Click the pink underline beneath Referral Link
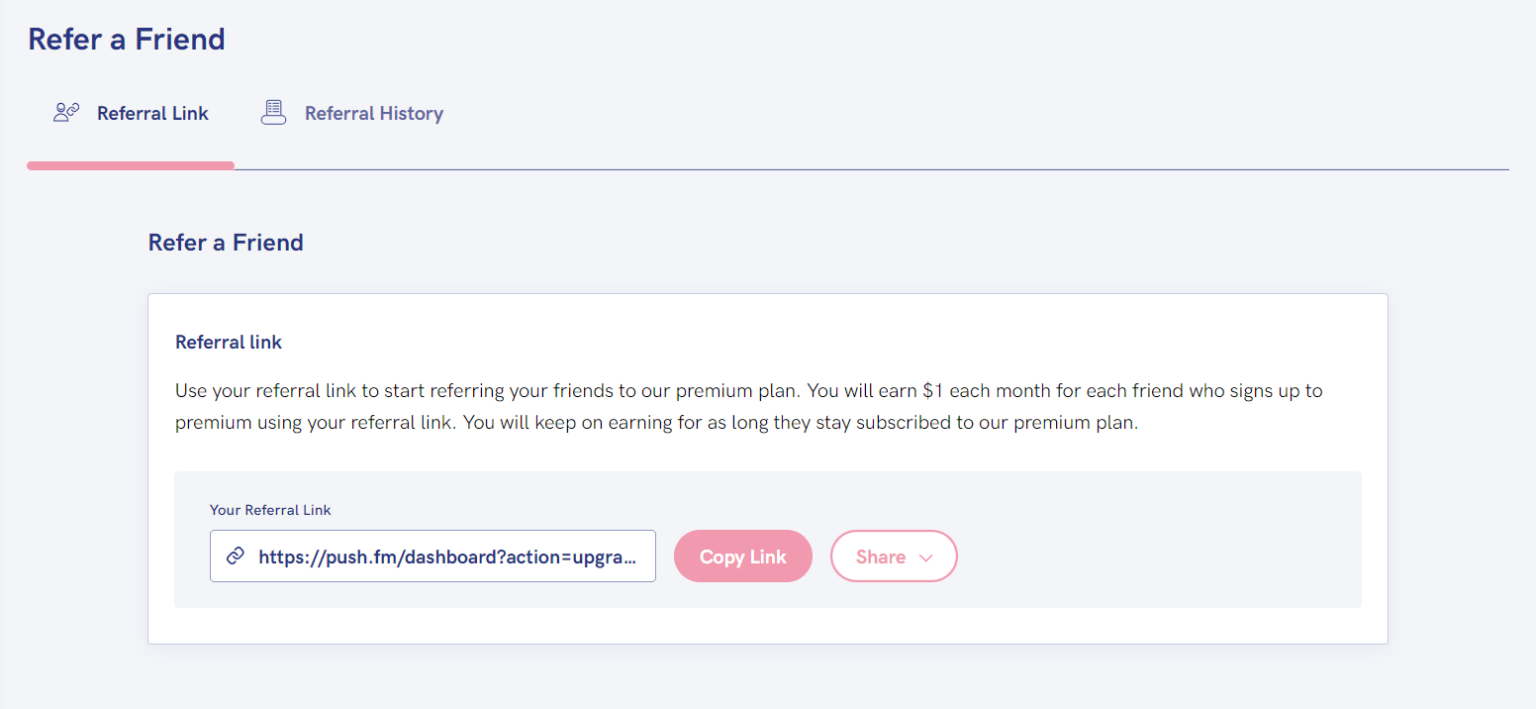This screenshot has width=1536, height=709. 131,164
